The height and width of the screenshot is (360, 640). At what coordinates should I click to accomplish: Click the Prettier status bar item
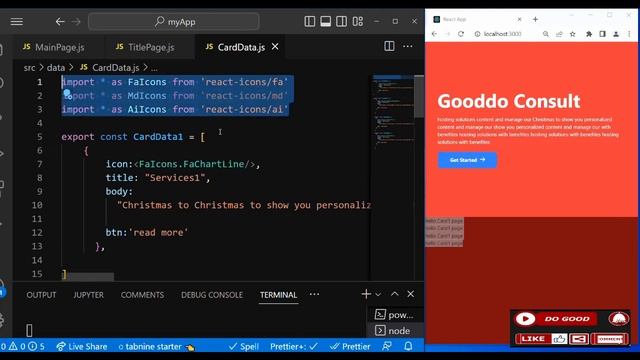(x=350, y=347)
